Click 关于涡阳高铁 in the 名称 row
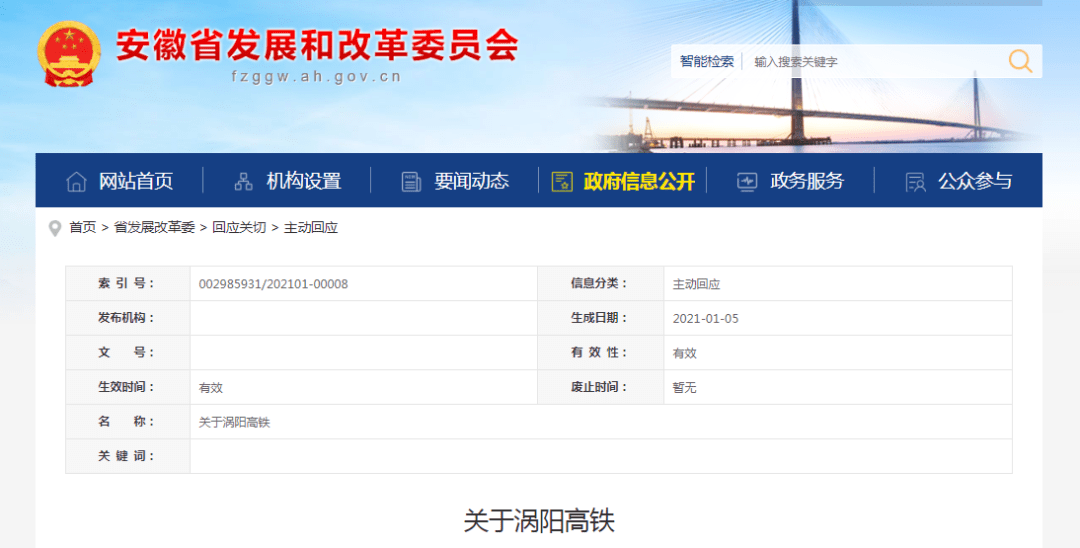The width and height of the screenshot is (1080, 548). [x=234, y=422]
